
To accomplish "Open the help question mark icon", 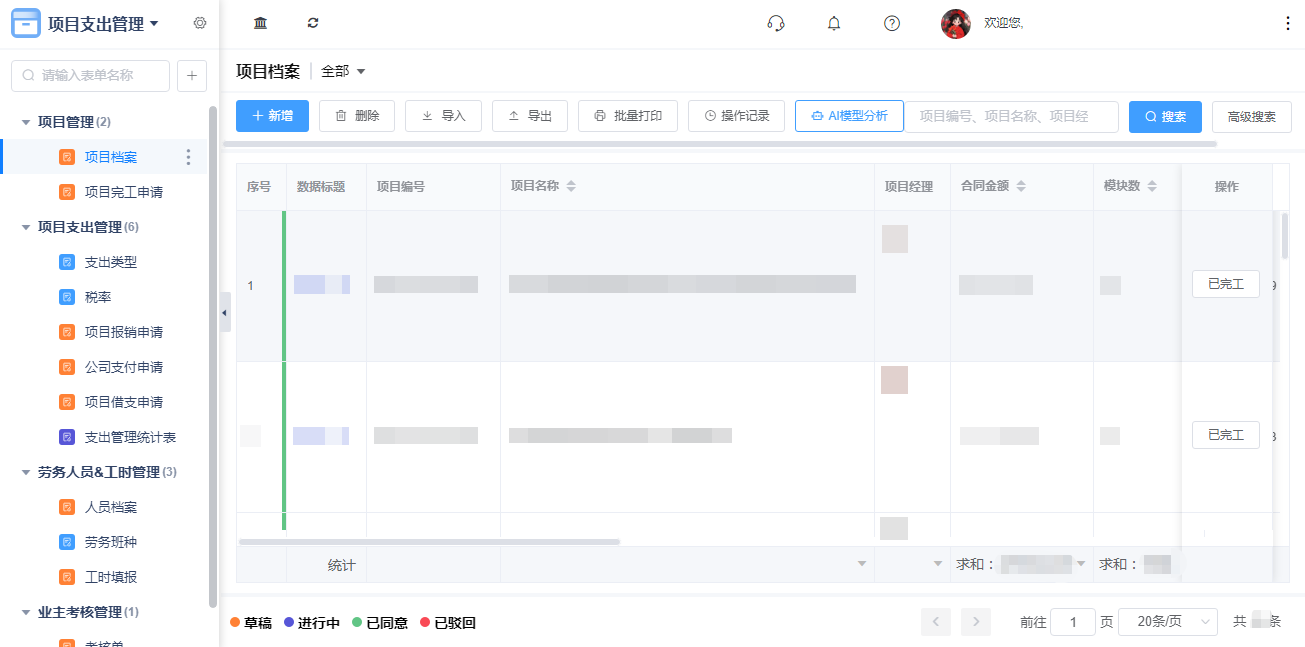I will (x=892, y=23).
